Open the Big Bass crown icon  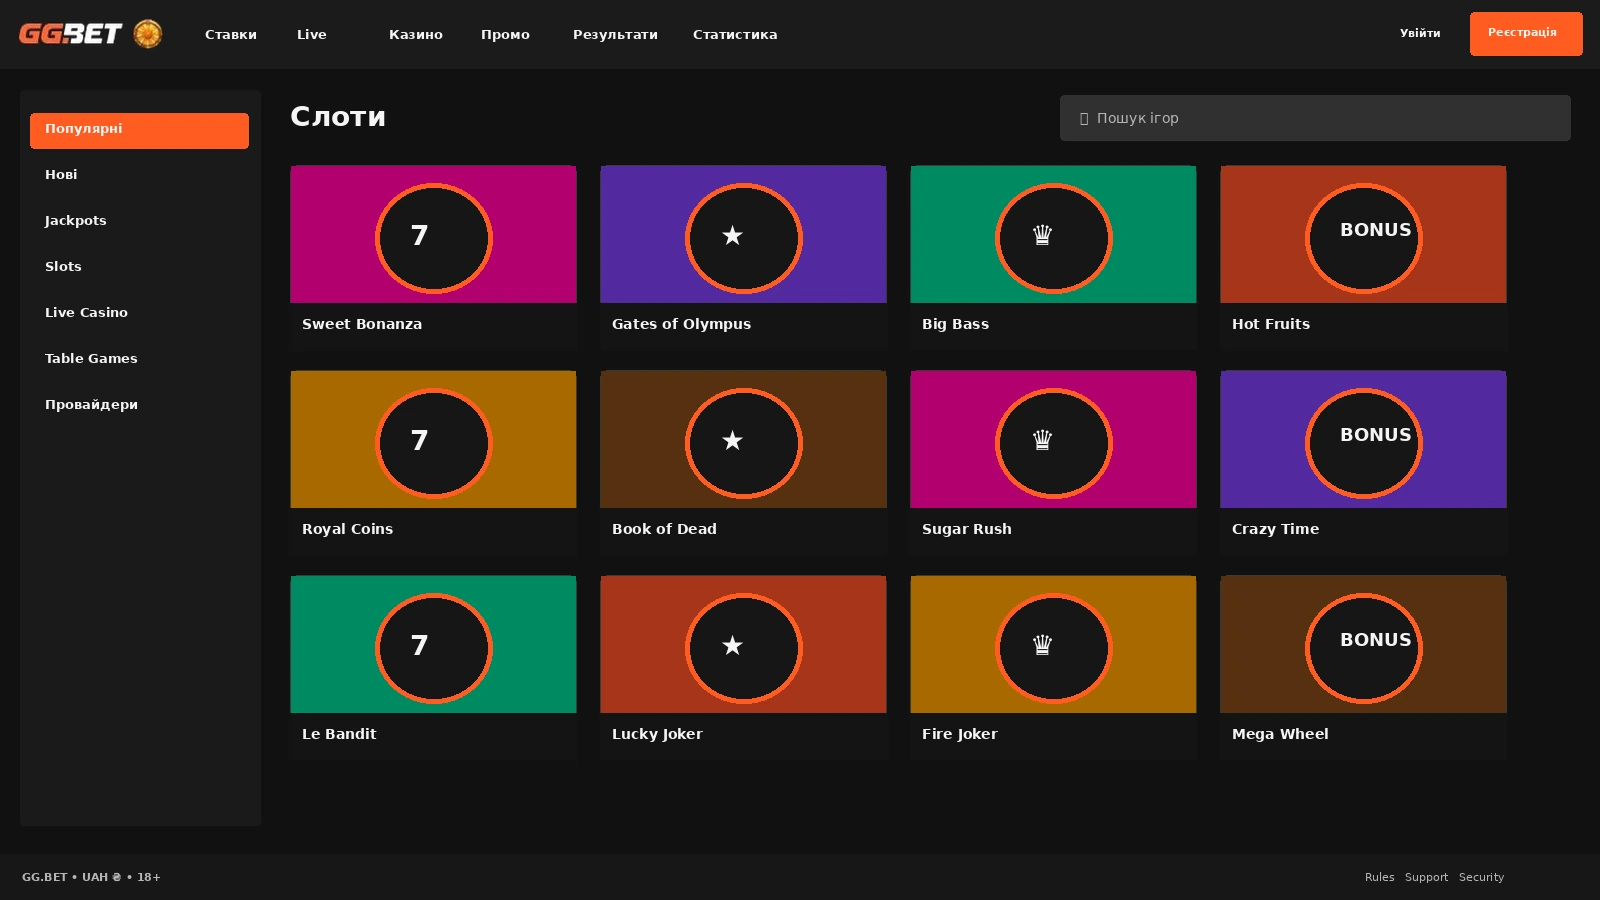tap(1054, 238)
